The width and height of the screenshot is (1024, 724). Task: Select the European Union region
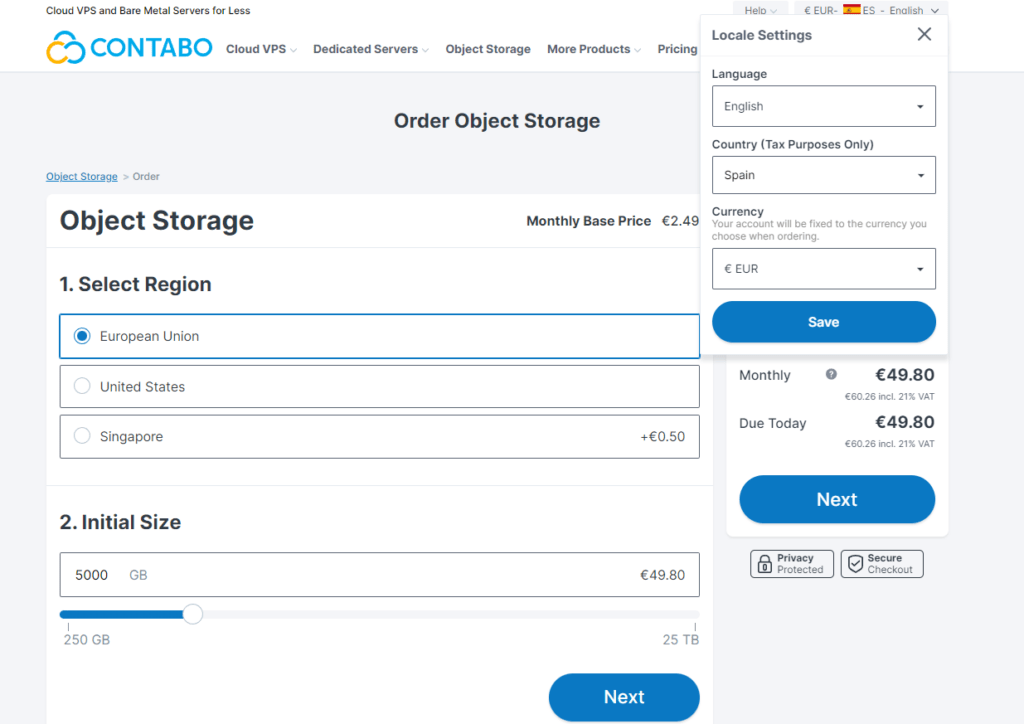[x=379, y=336]
